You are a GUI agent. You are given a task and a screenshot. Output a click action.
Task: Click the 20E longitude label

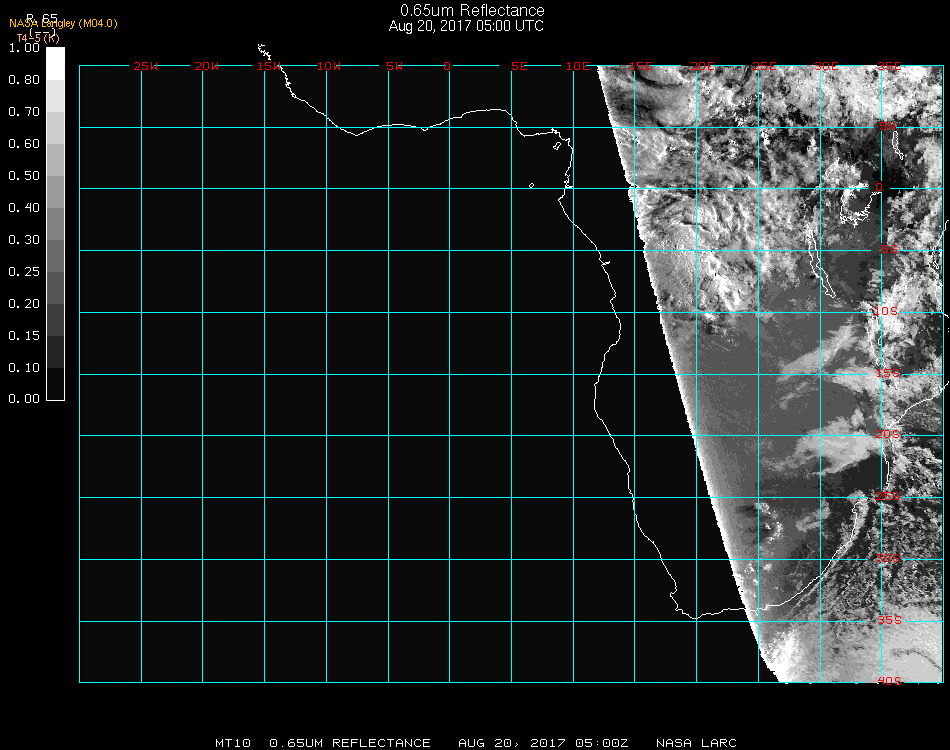click(x=702, y=66)
